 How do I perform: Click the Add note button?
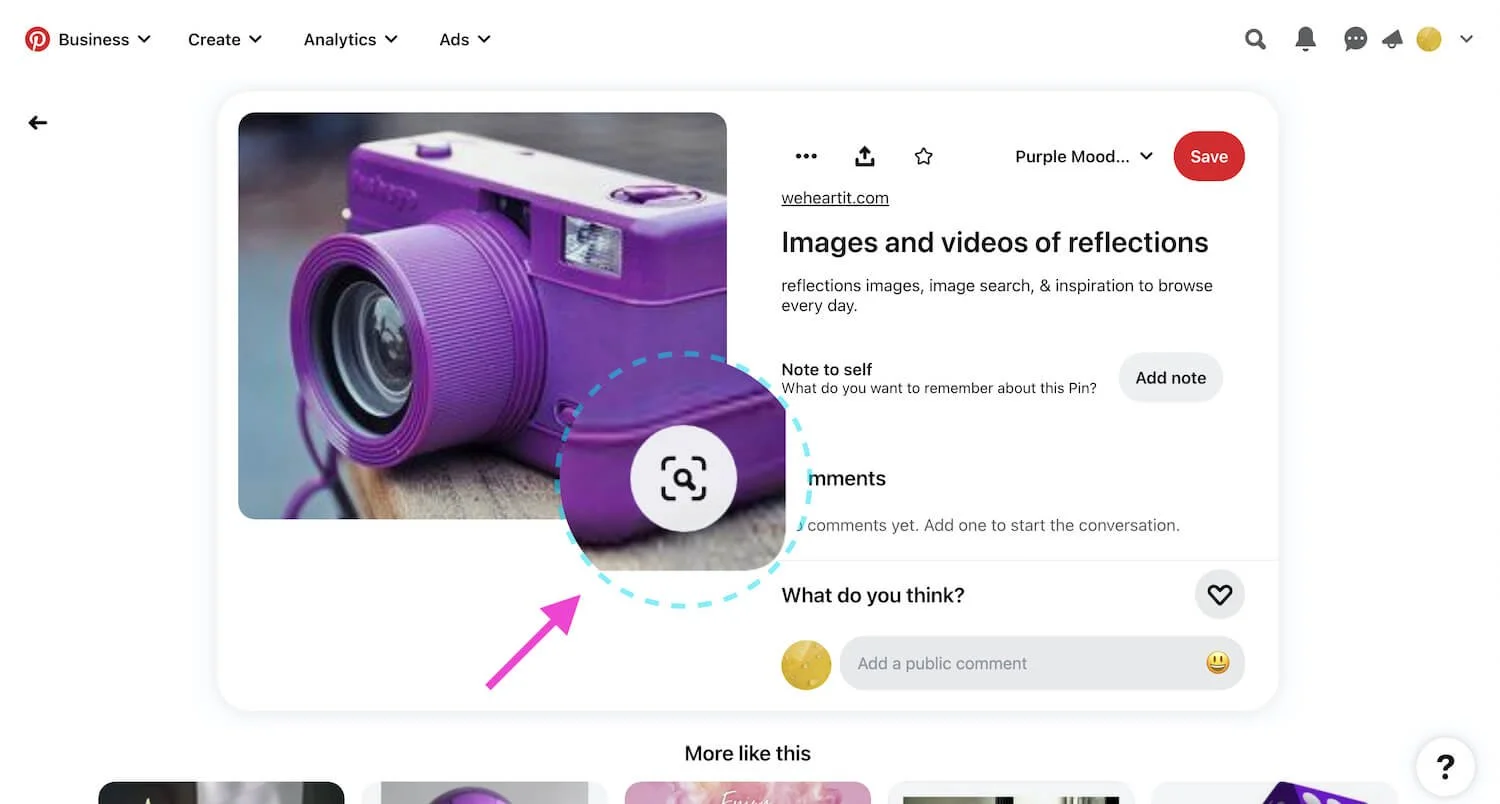[x=1171, y=378]
